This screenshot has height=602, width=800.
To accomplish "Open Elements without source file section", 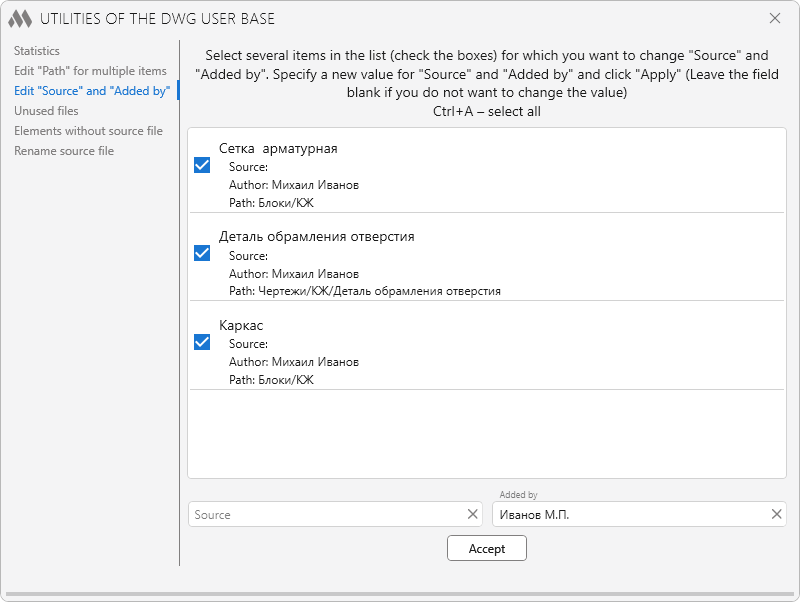I will pos(88,131).
